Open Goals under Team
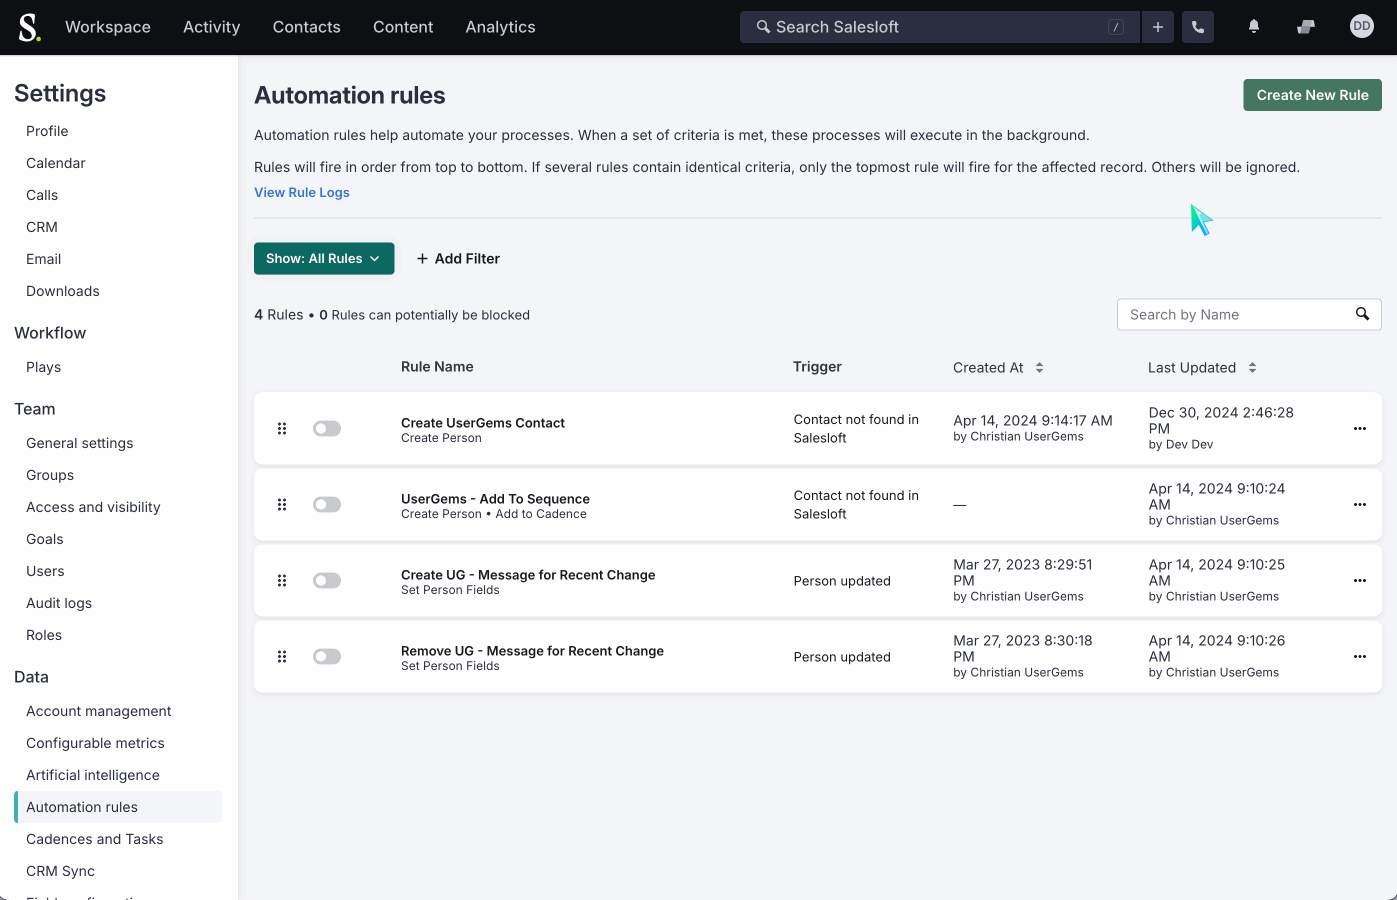The image size is (1397, 900). [x=45, y=539]
